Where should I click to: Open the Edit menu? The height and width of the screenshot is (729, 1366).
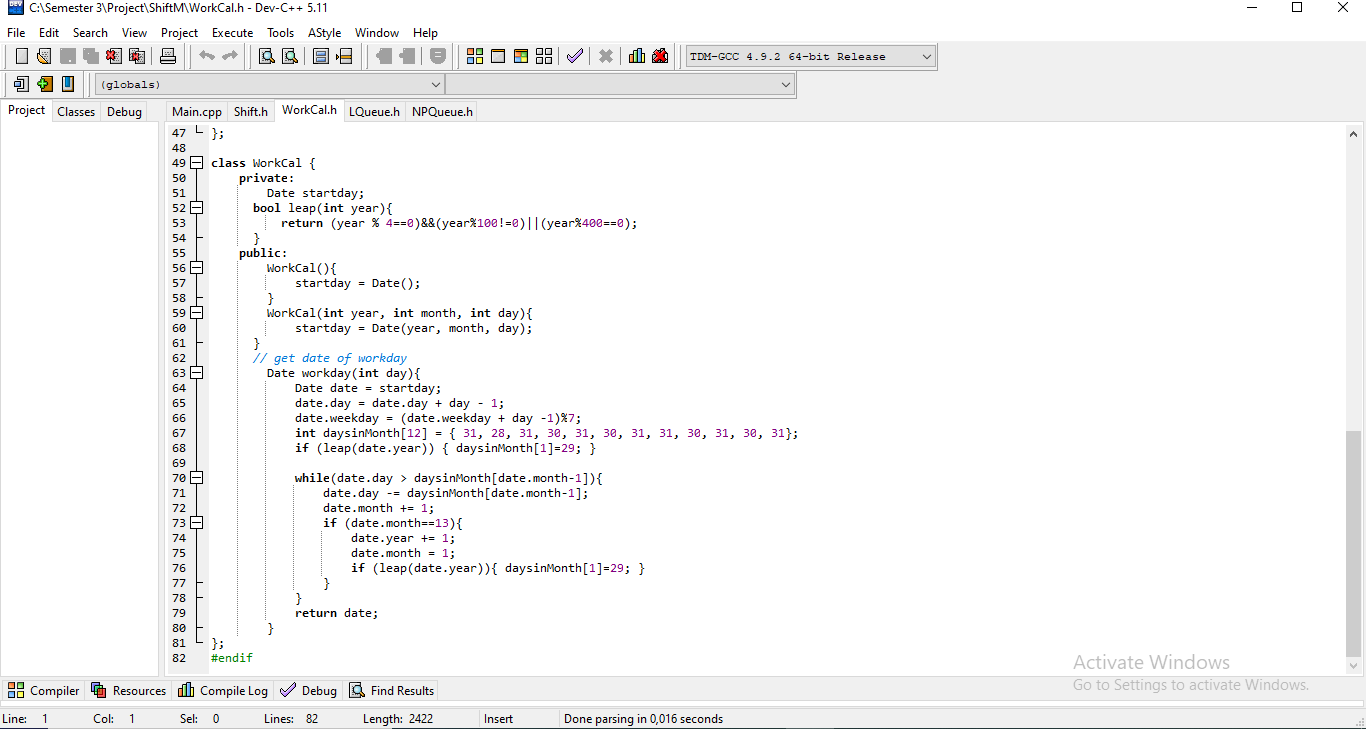[49, 33]
